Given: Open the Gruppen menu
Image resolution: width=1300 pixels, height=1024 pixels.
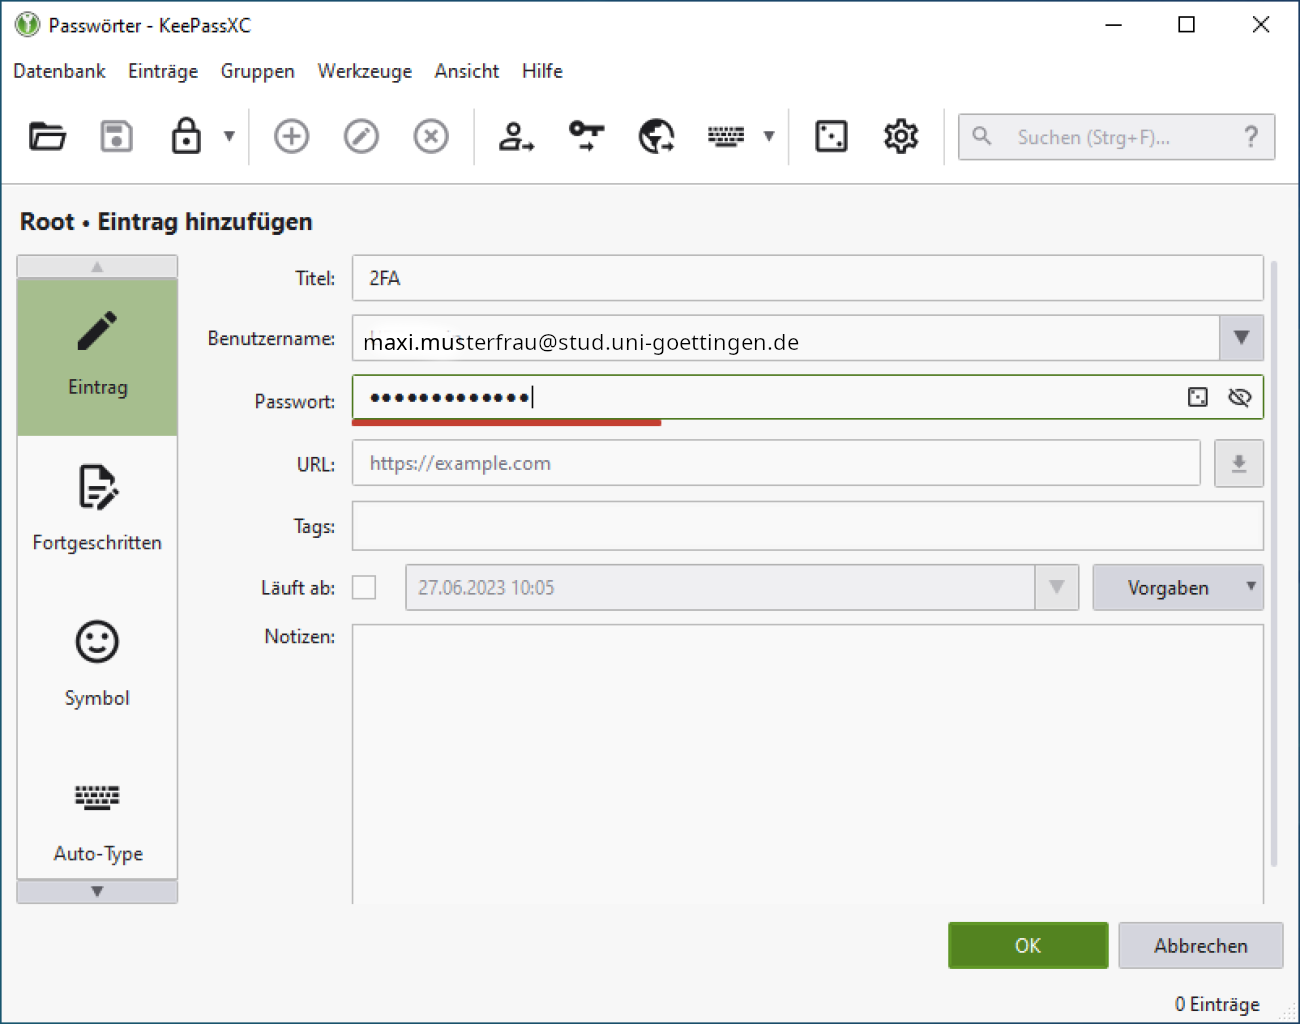Looking at the screenshot, I should click(258, 71).
